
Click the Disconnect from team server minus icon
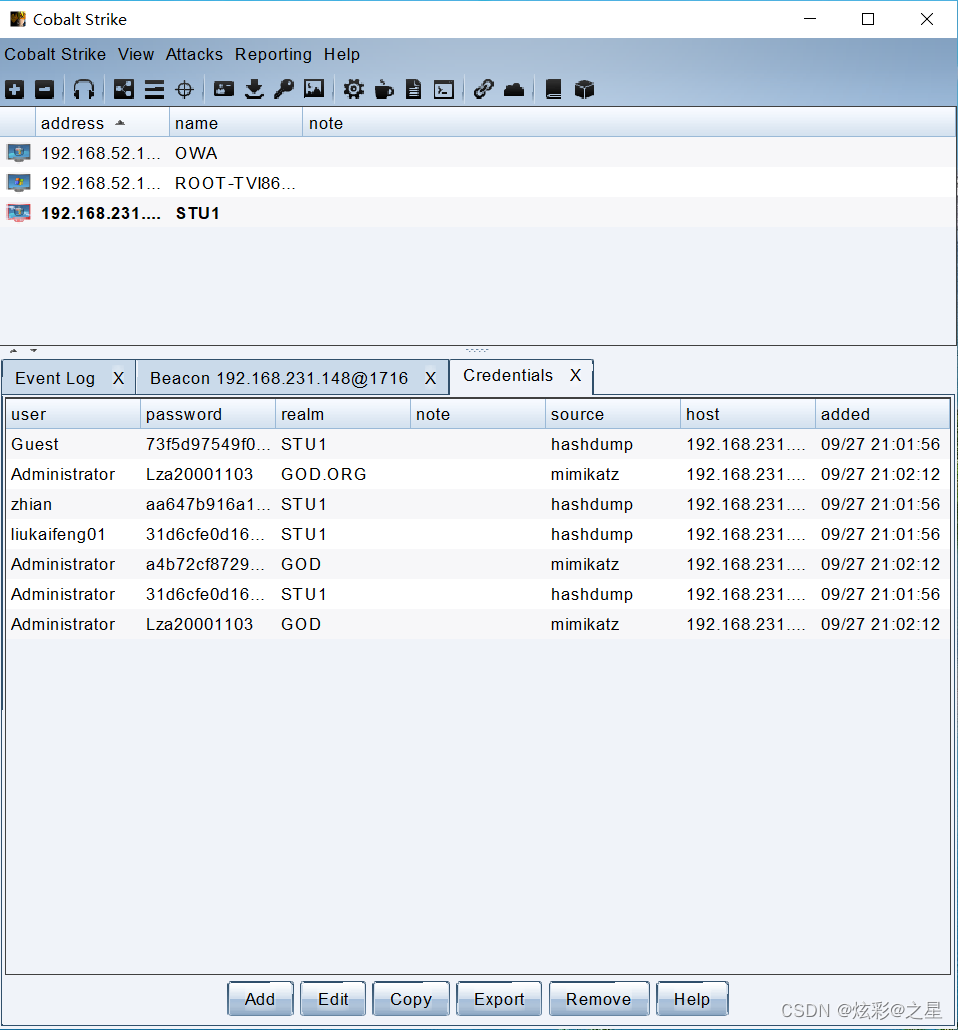click(x=45, y=89)
